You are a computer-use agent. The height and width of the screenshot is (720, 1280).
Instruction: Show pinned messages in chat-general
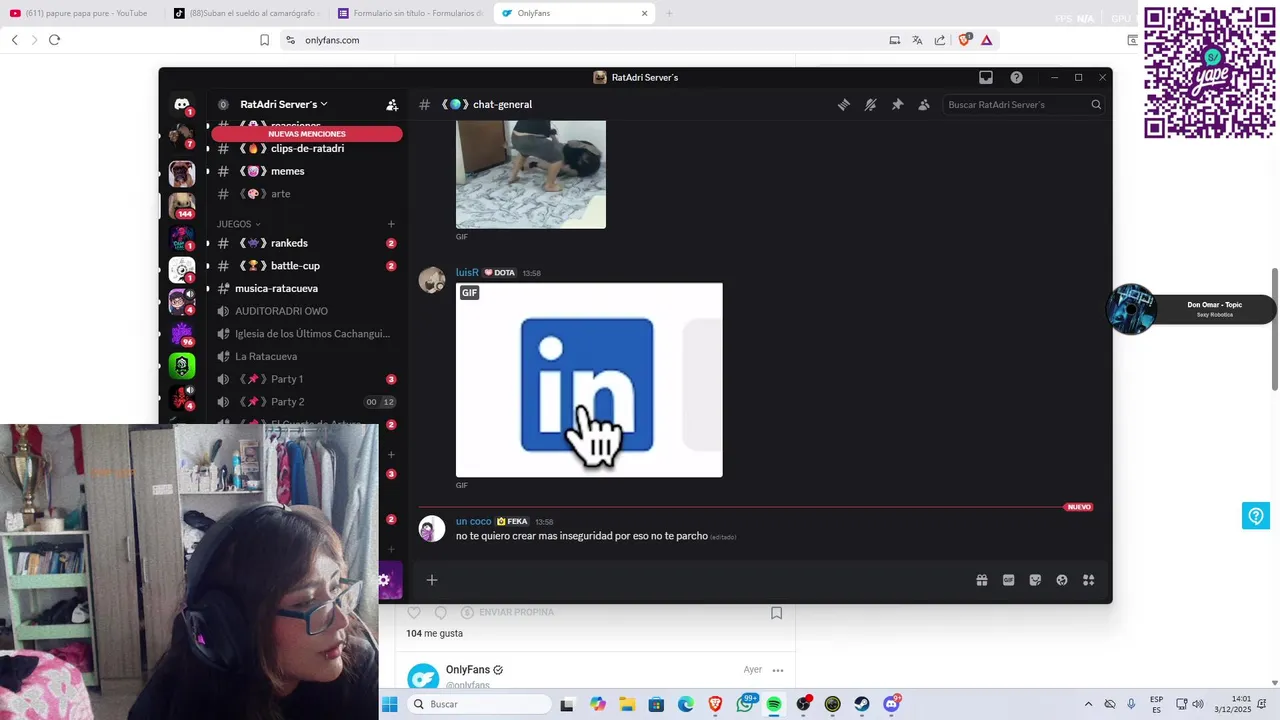click(x=897, y=104)
